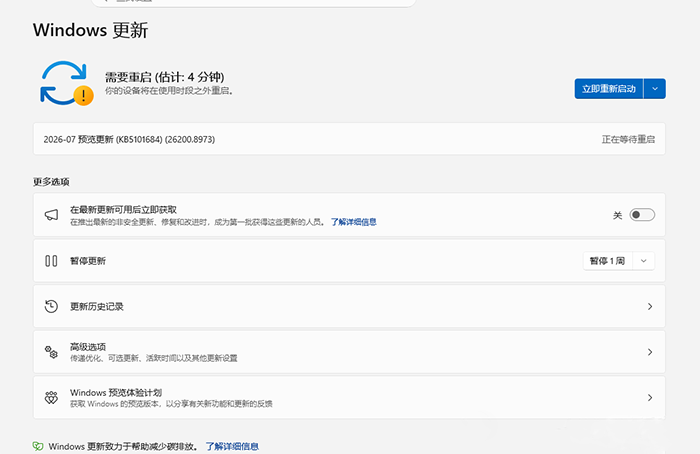The height and width of the screenshot is (454, 700).
Task: Click the pause icon next to 暂停更新
Action: (x=51, y=261)
